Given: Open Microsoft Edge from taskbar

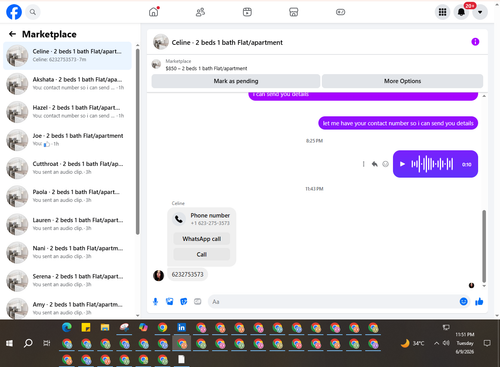Looking at the screenshot, I should (67, 328).
